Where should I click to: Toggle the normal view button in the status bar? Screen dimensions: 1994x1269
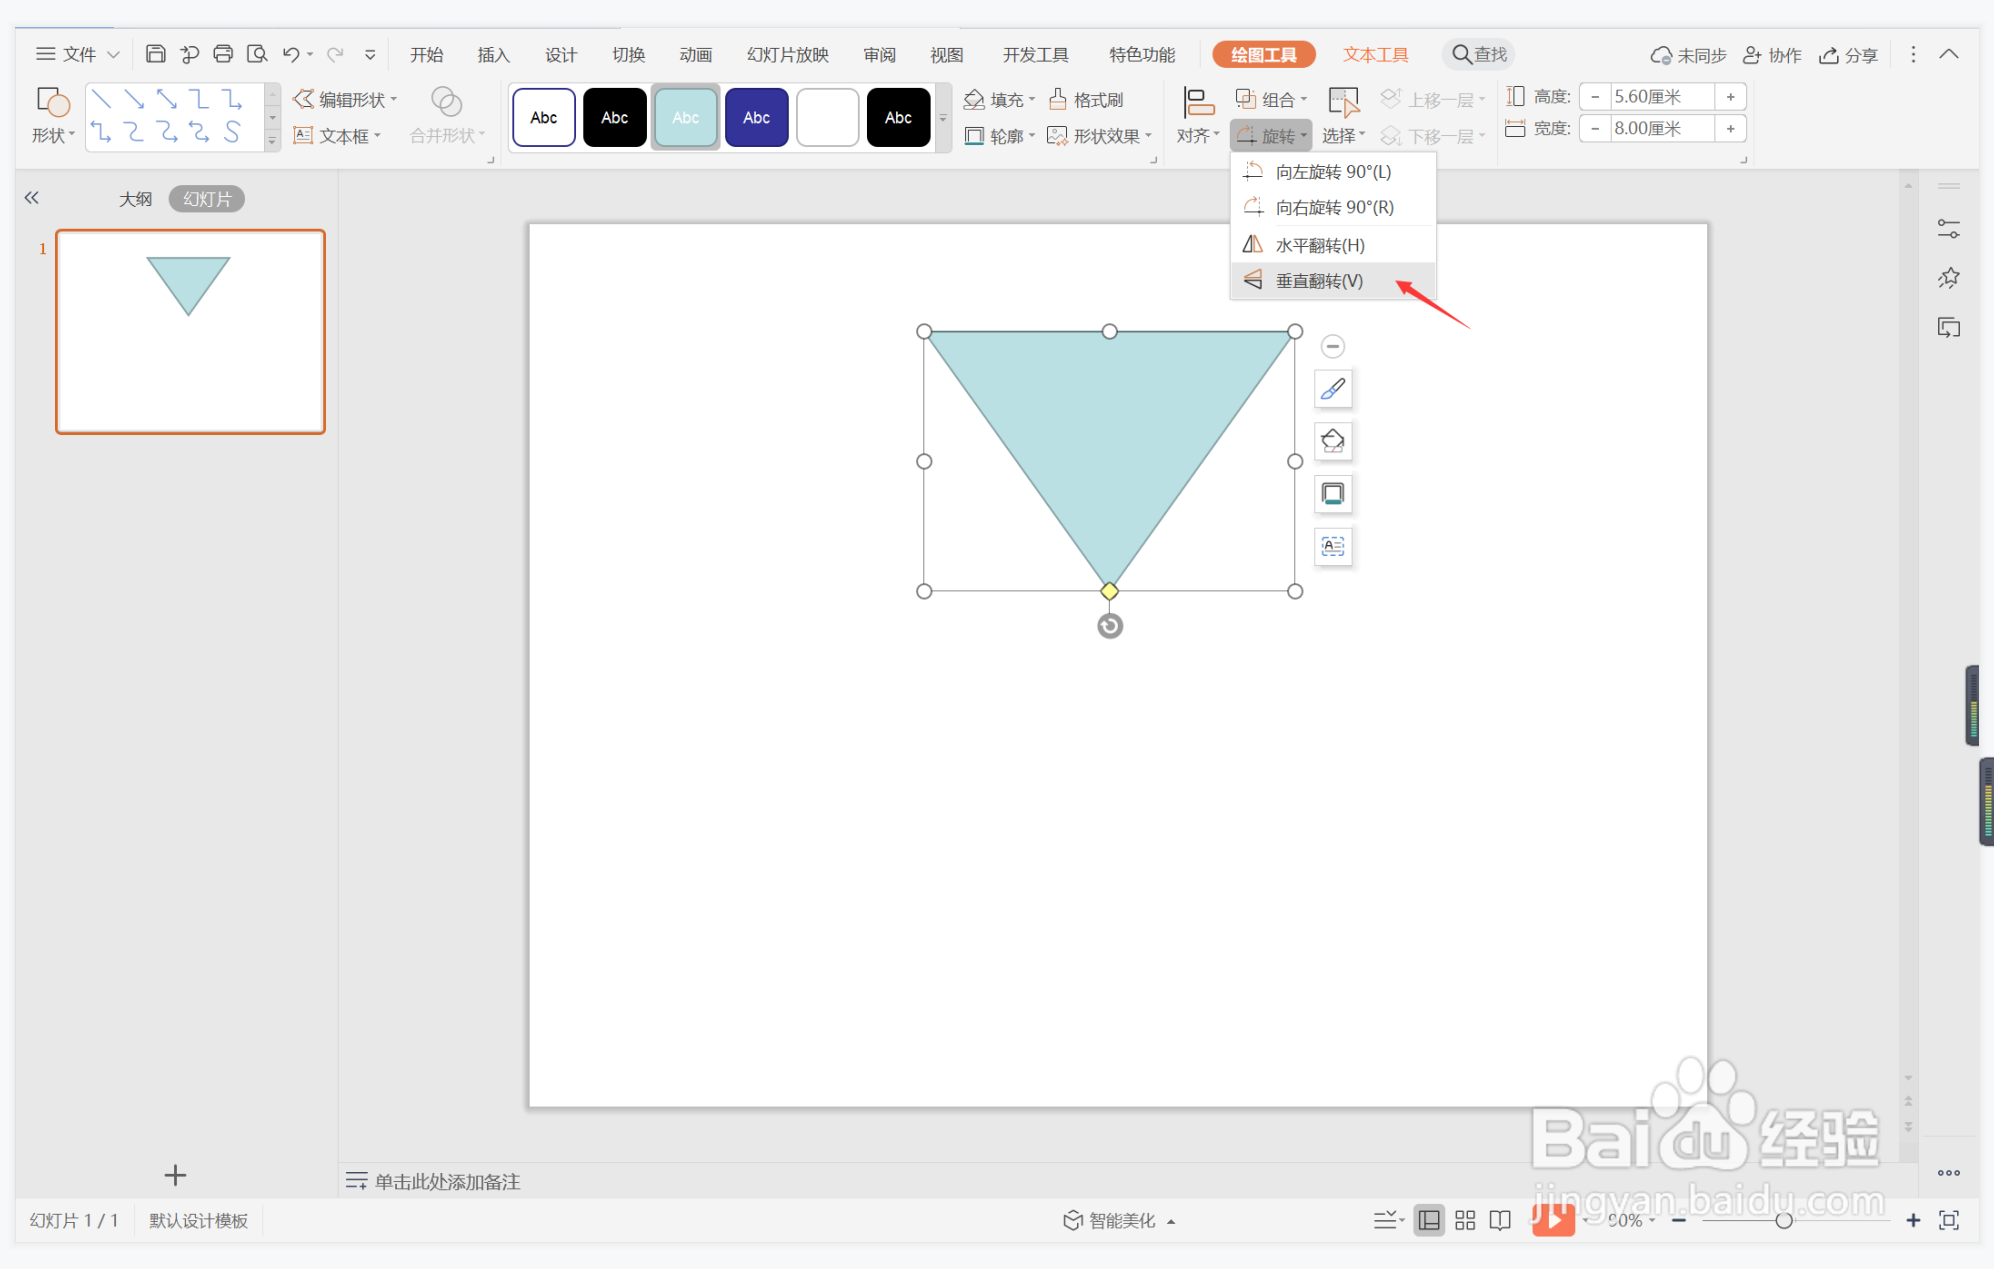[x=1429, y=1220]
